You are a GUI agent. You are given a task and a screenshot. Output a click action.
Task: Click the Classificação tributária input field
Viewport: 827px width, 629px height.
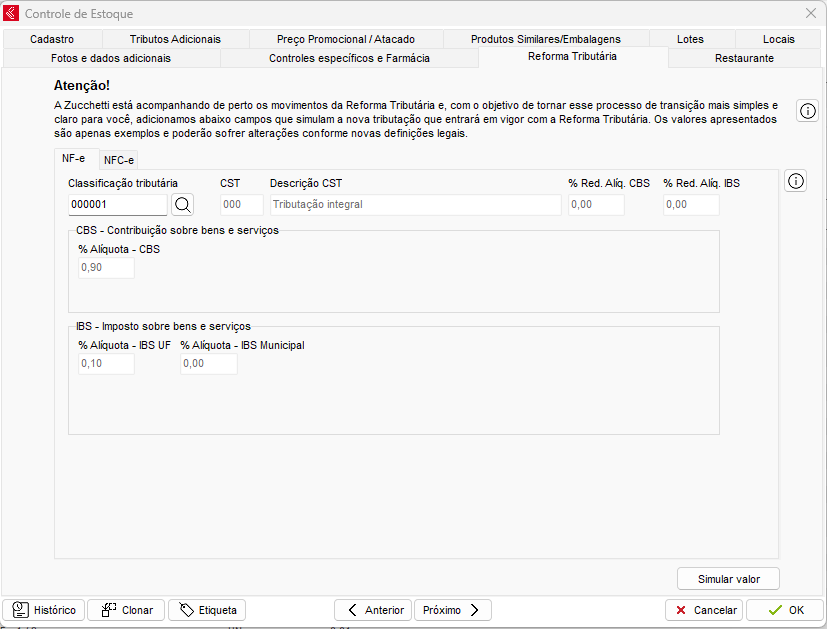pyautogui.click(x=117, y=205)
